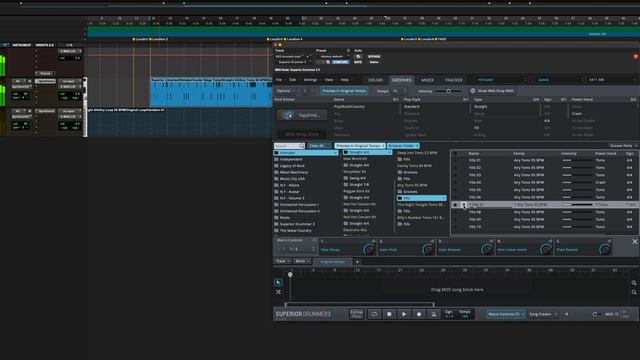The width and height of the screenshot is (640, 360).
Task: Switch to the DRUMS tab
Action: pos(376,80)
